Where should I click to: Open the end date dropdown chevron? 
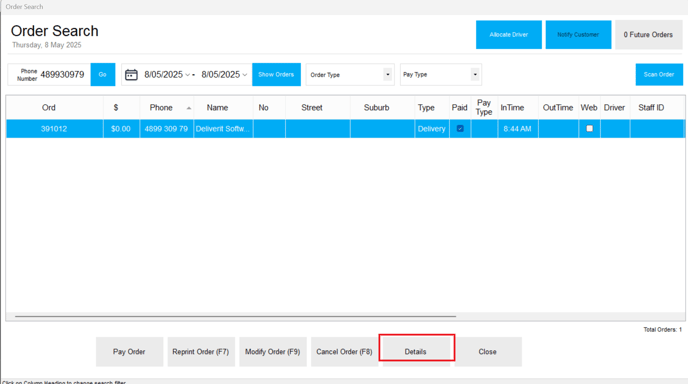244,75
